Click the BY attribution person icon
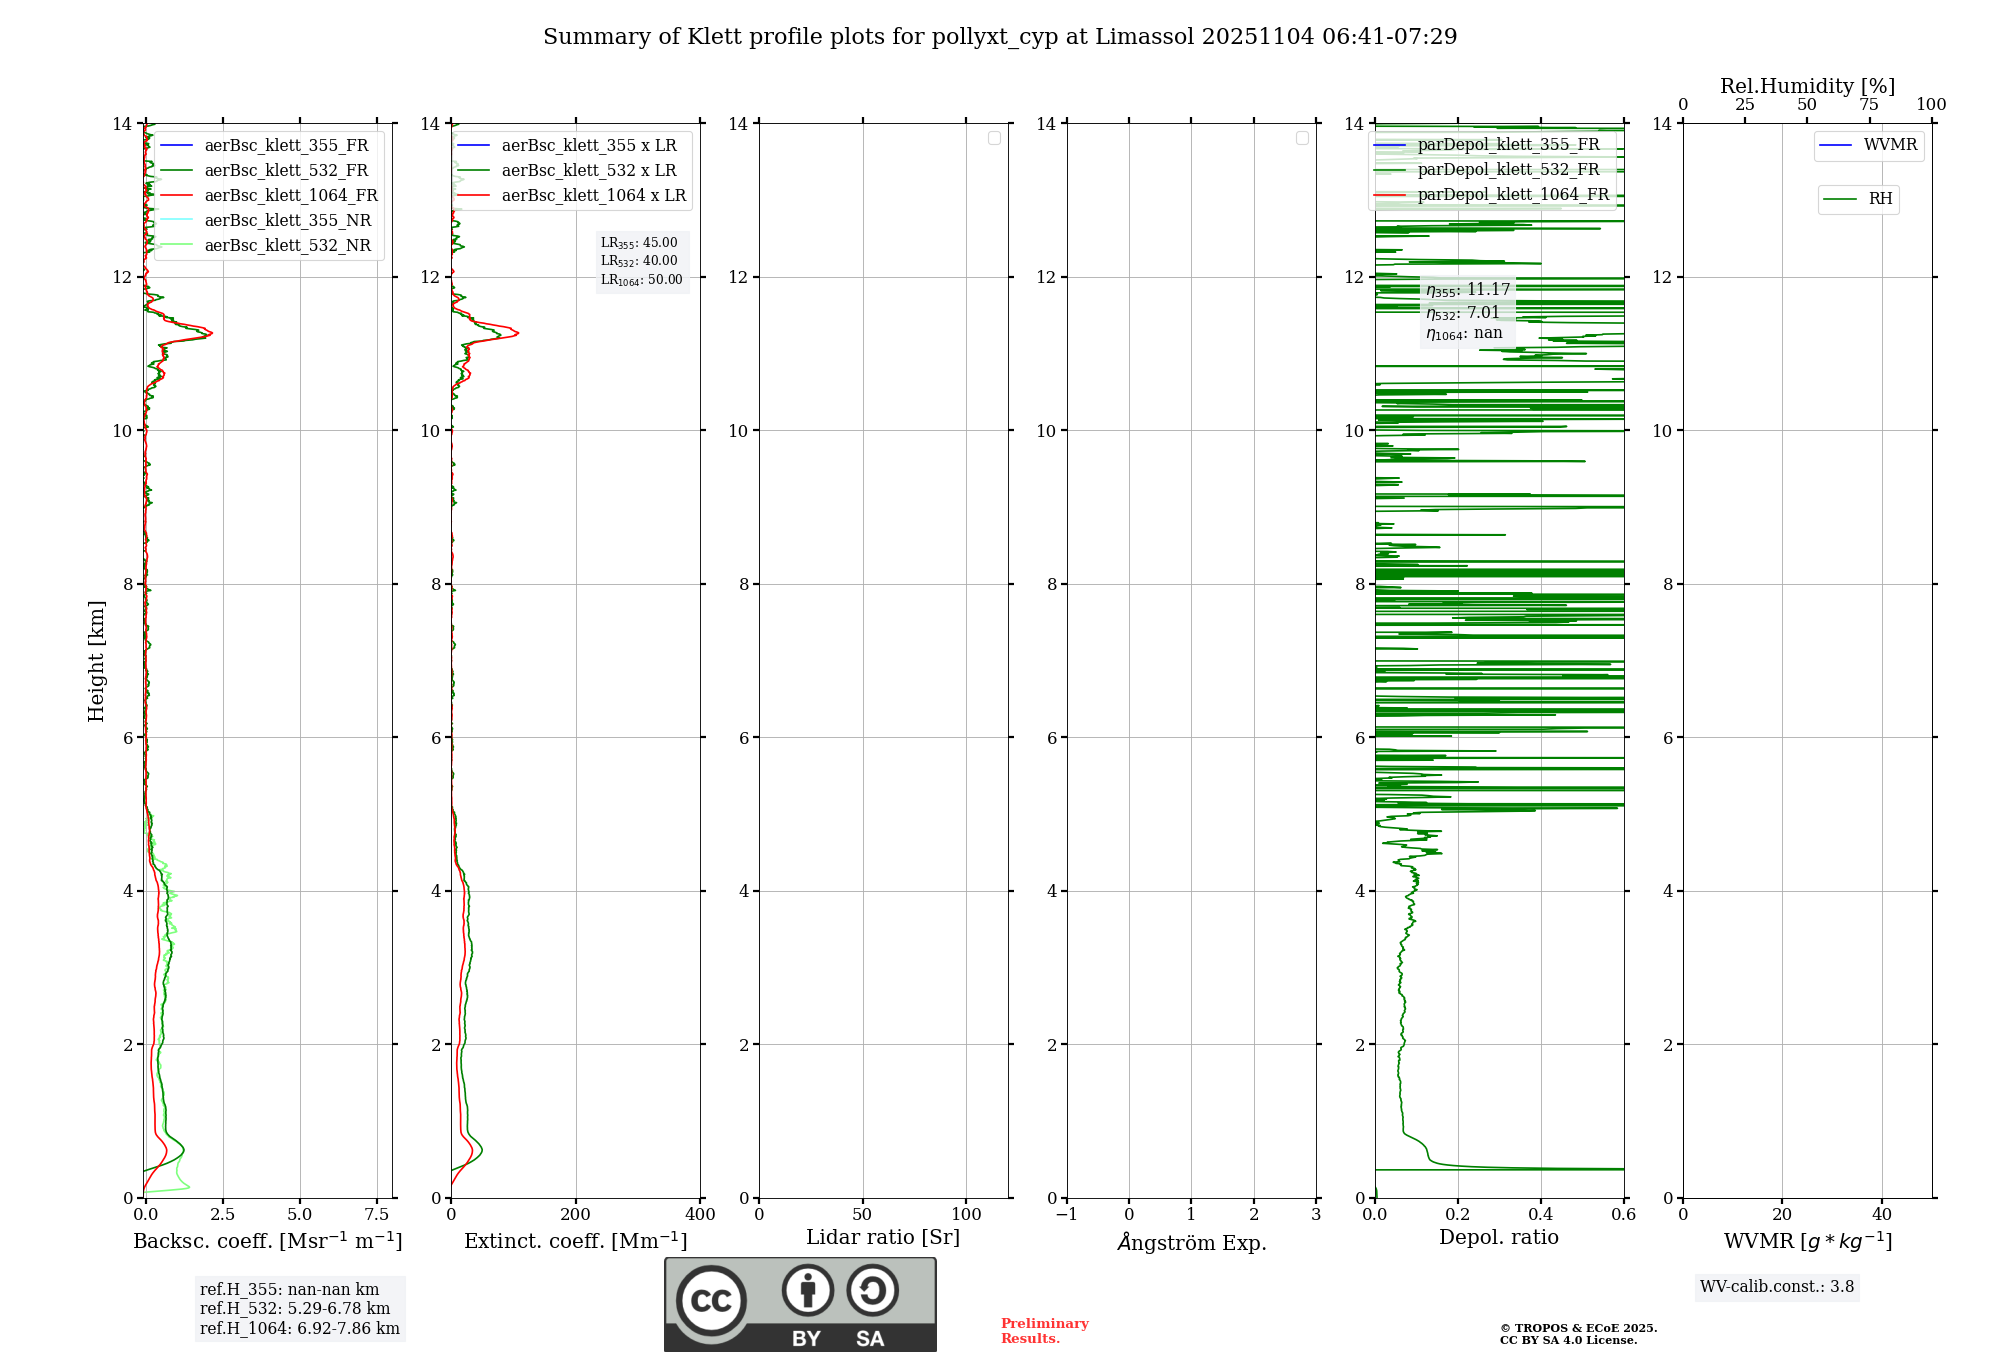This screenshot has width=2000, height=1360. pos(807,1290)
